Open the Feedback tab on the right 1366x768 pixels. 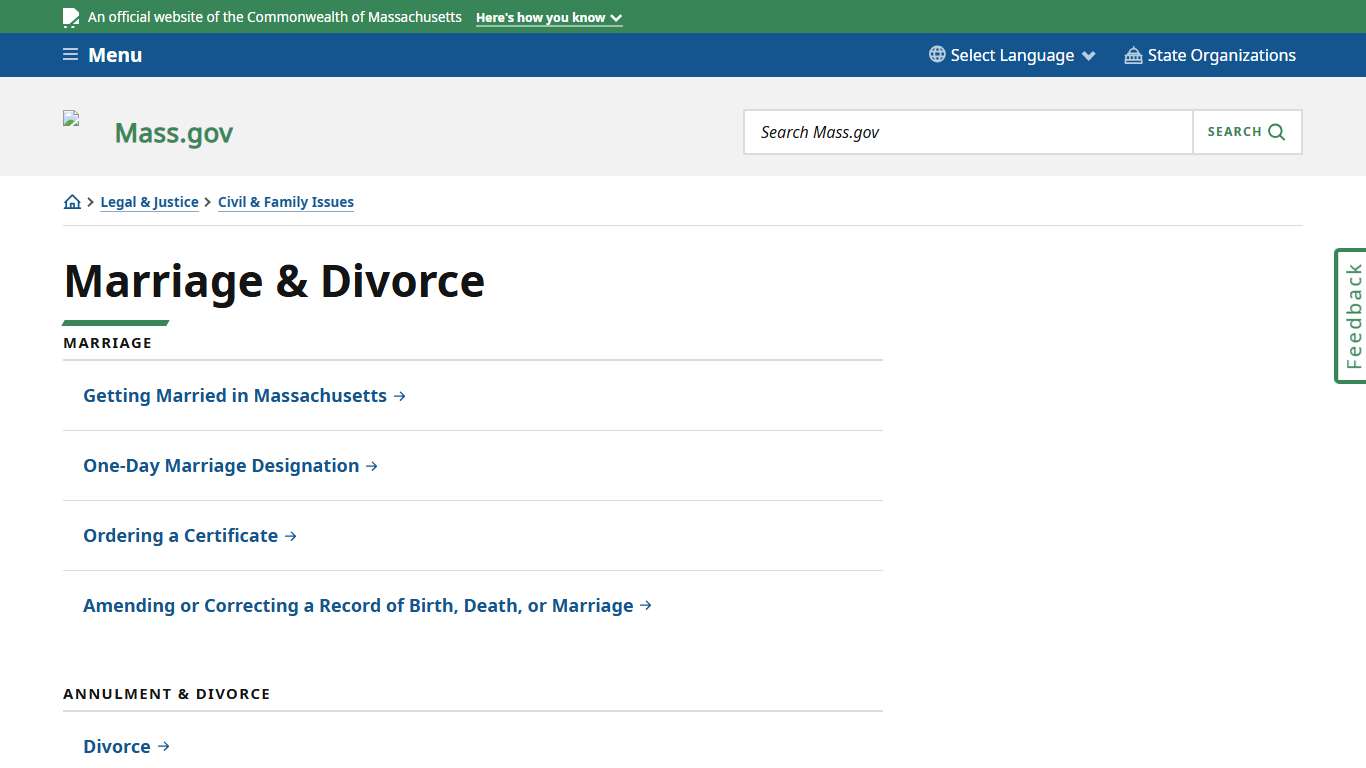(x=1350, y=315)
